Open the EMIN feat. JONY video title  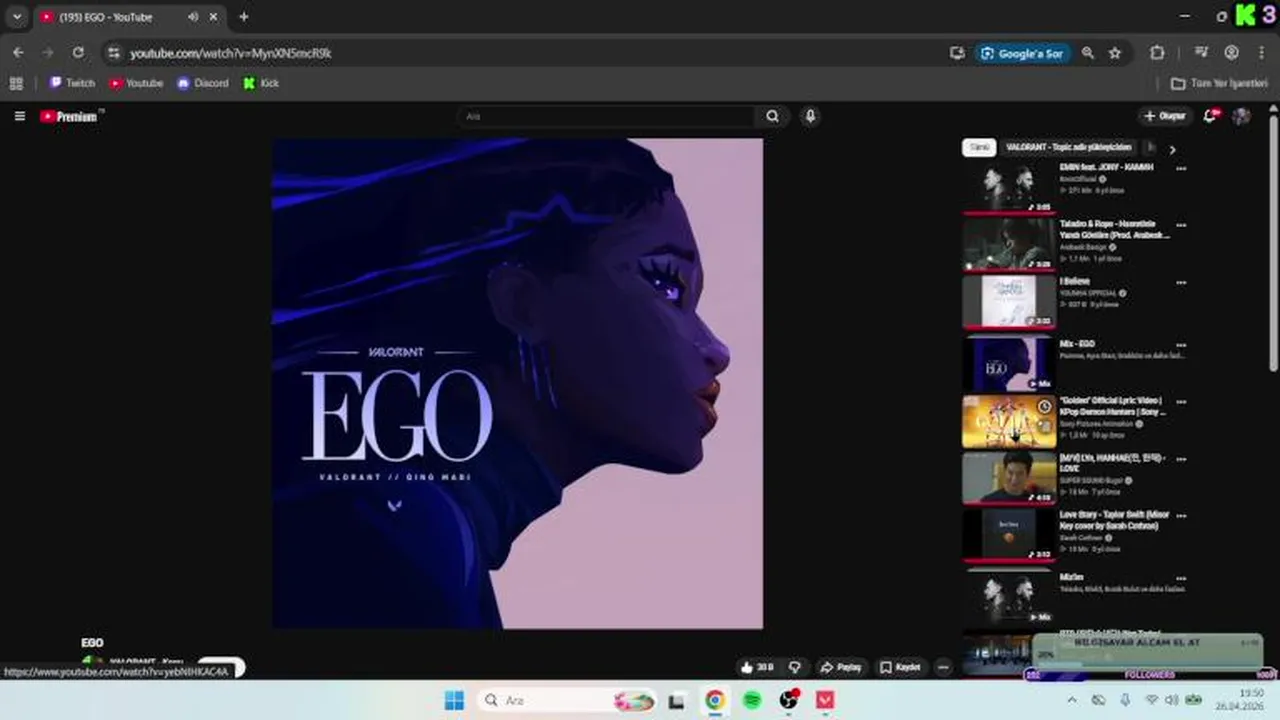[x=1106, y=167]
